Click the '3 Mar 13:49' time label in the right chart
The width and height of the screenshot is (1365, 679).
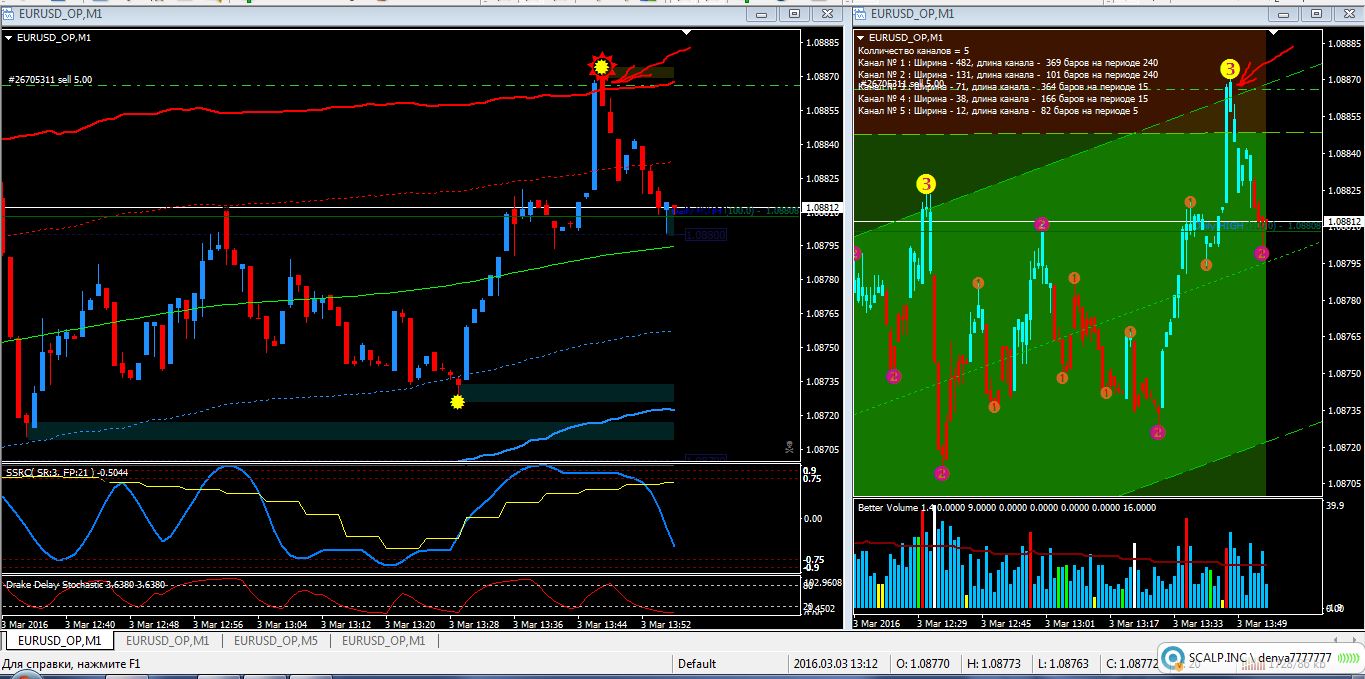pos(1263,623)
